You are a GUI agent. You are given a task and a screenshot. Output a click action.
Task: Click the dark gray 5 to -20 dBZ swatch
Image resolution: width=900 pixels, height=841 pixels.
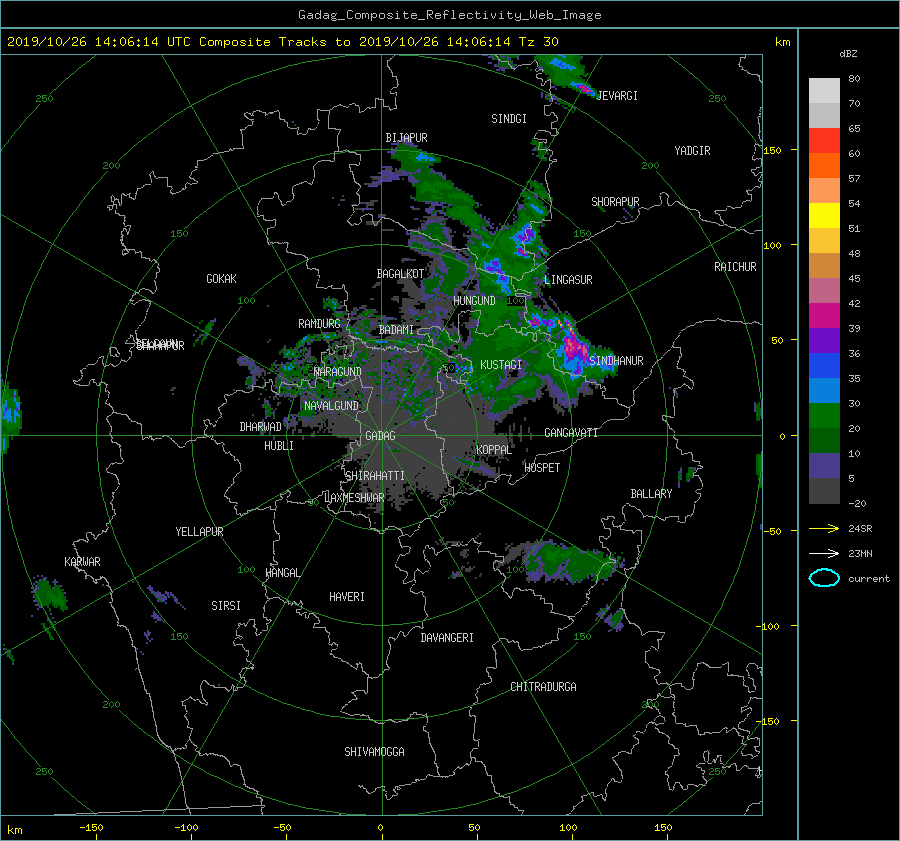(x=824, y=491)
